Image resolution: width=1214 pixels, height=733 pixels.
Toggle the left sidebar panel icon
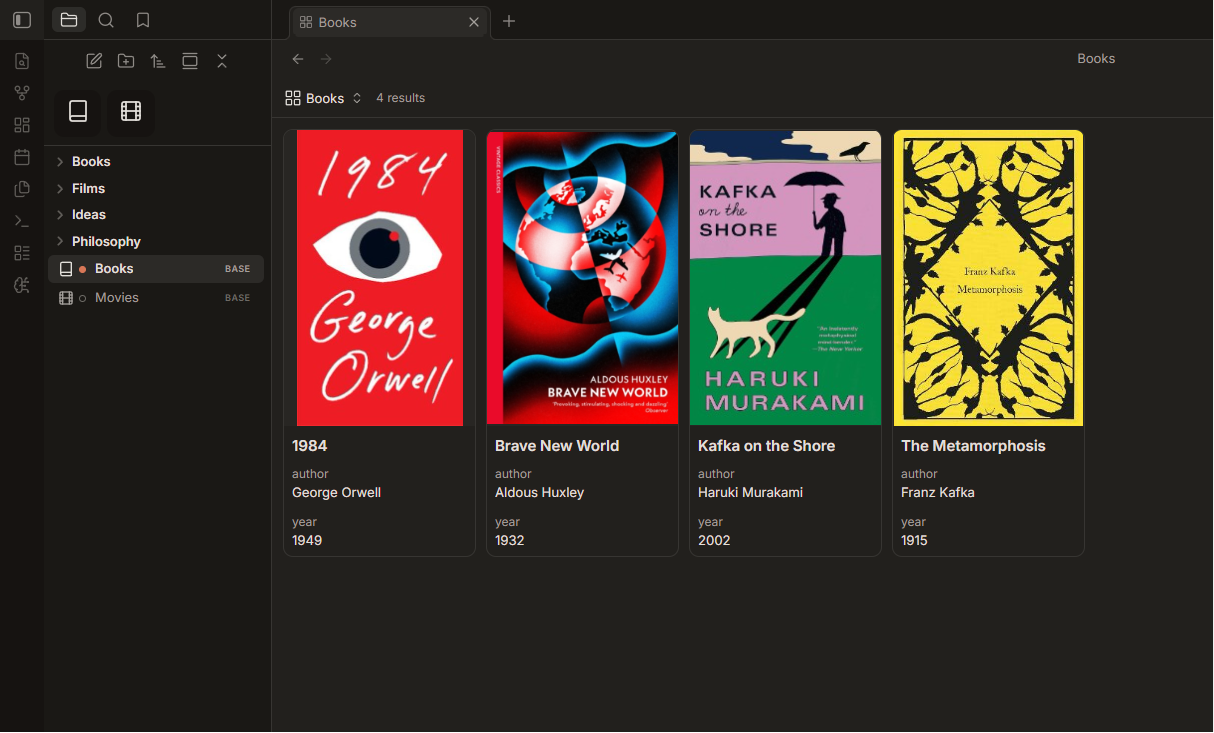pos(22,20)
